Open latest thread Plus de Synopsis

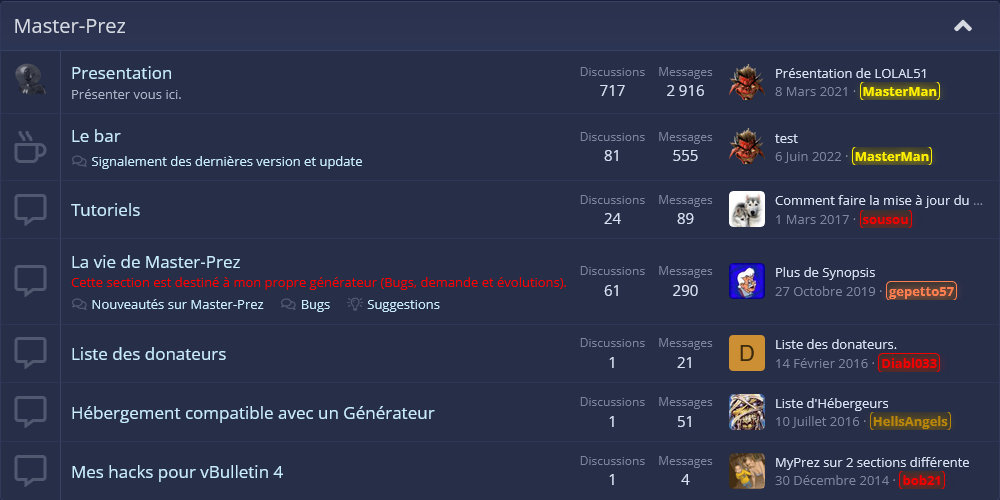[x=825, y=272]
